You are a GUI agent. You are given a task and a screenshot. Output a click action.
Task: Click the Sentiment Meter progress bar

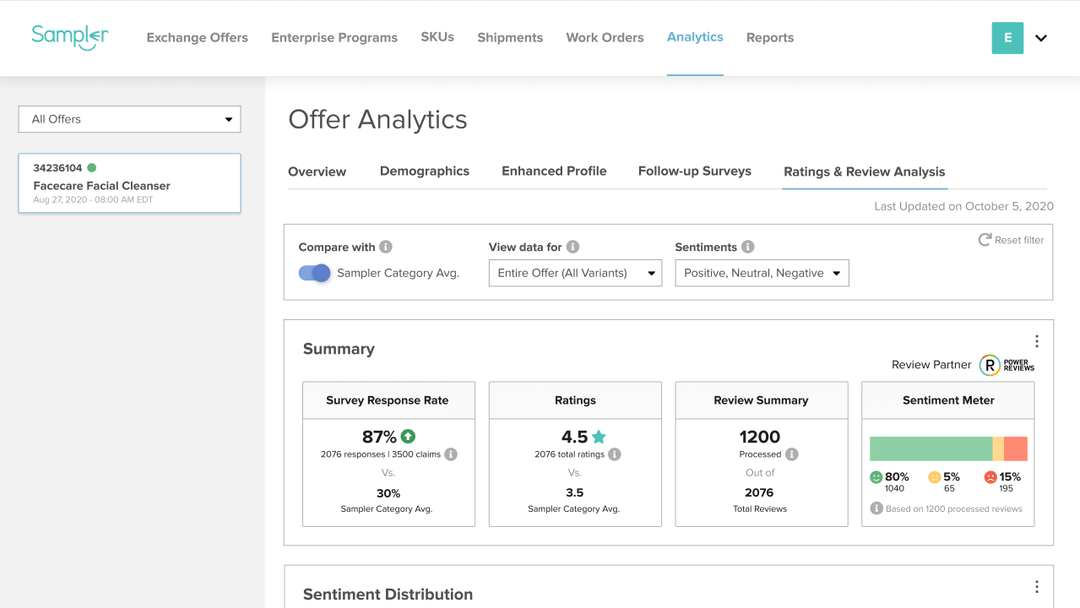coord(948,448)
